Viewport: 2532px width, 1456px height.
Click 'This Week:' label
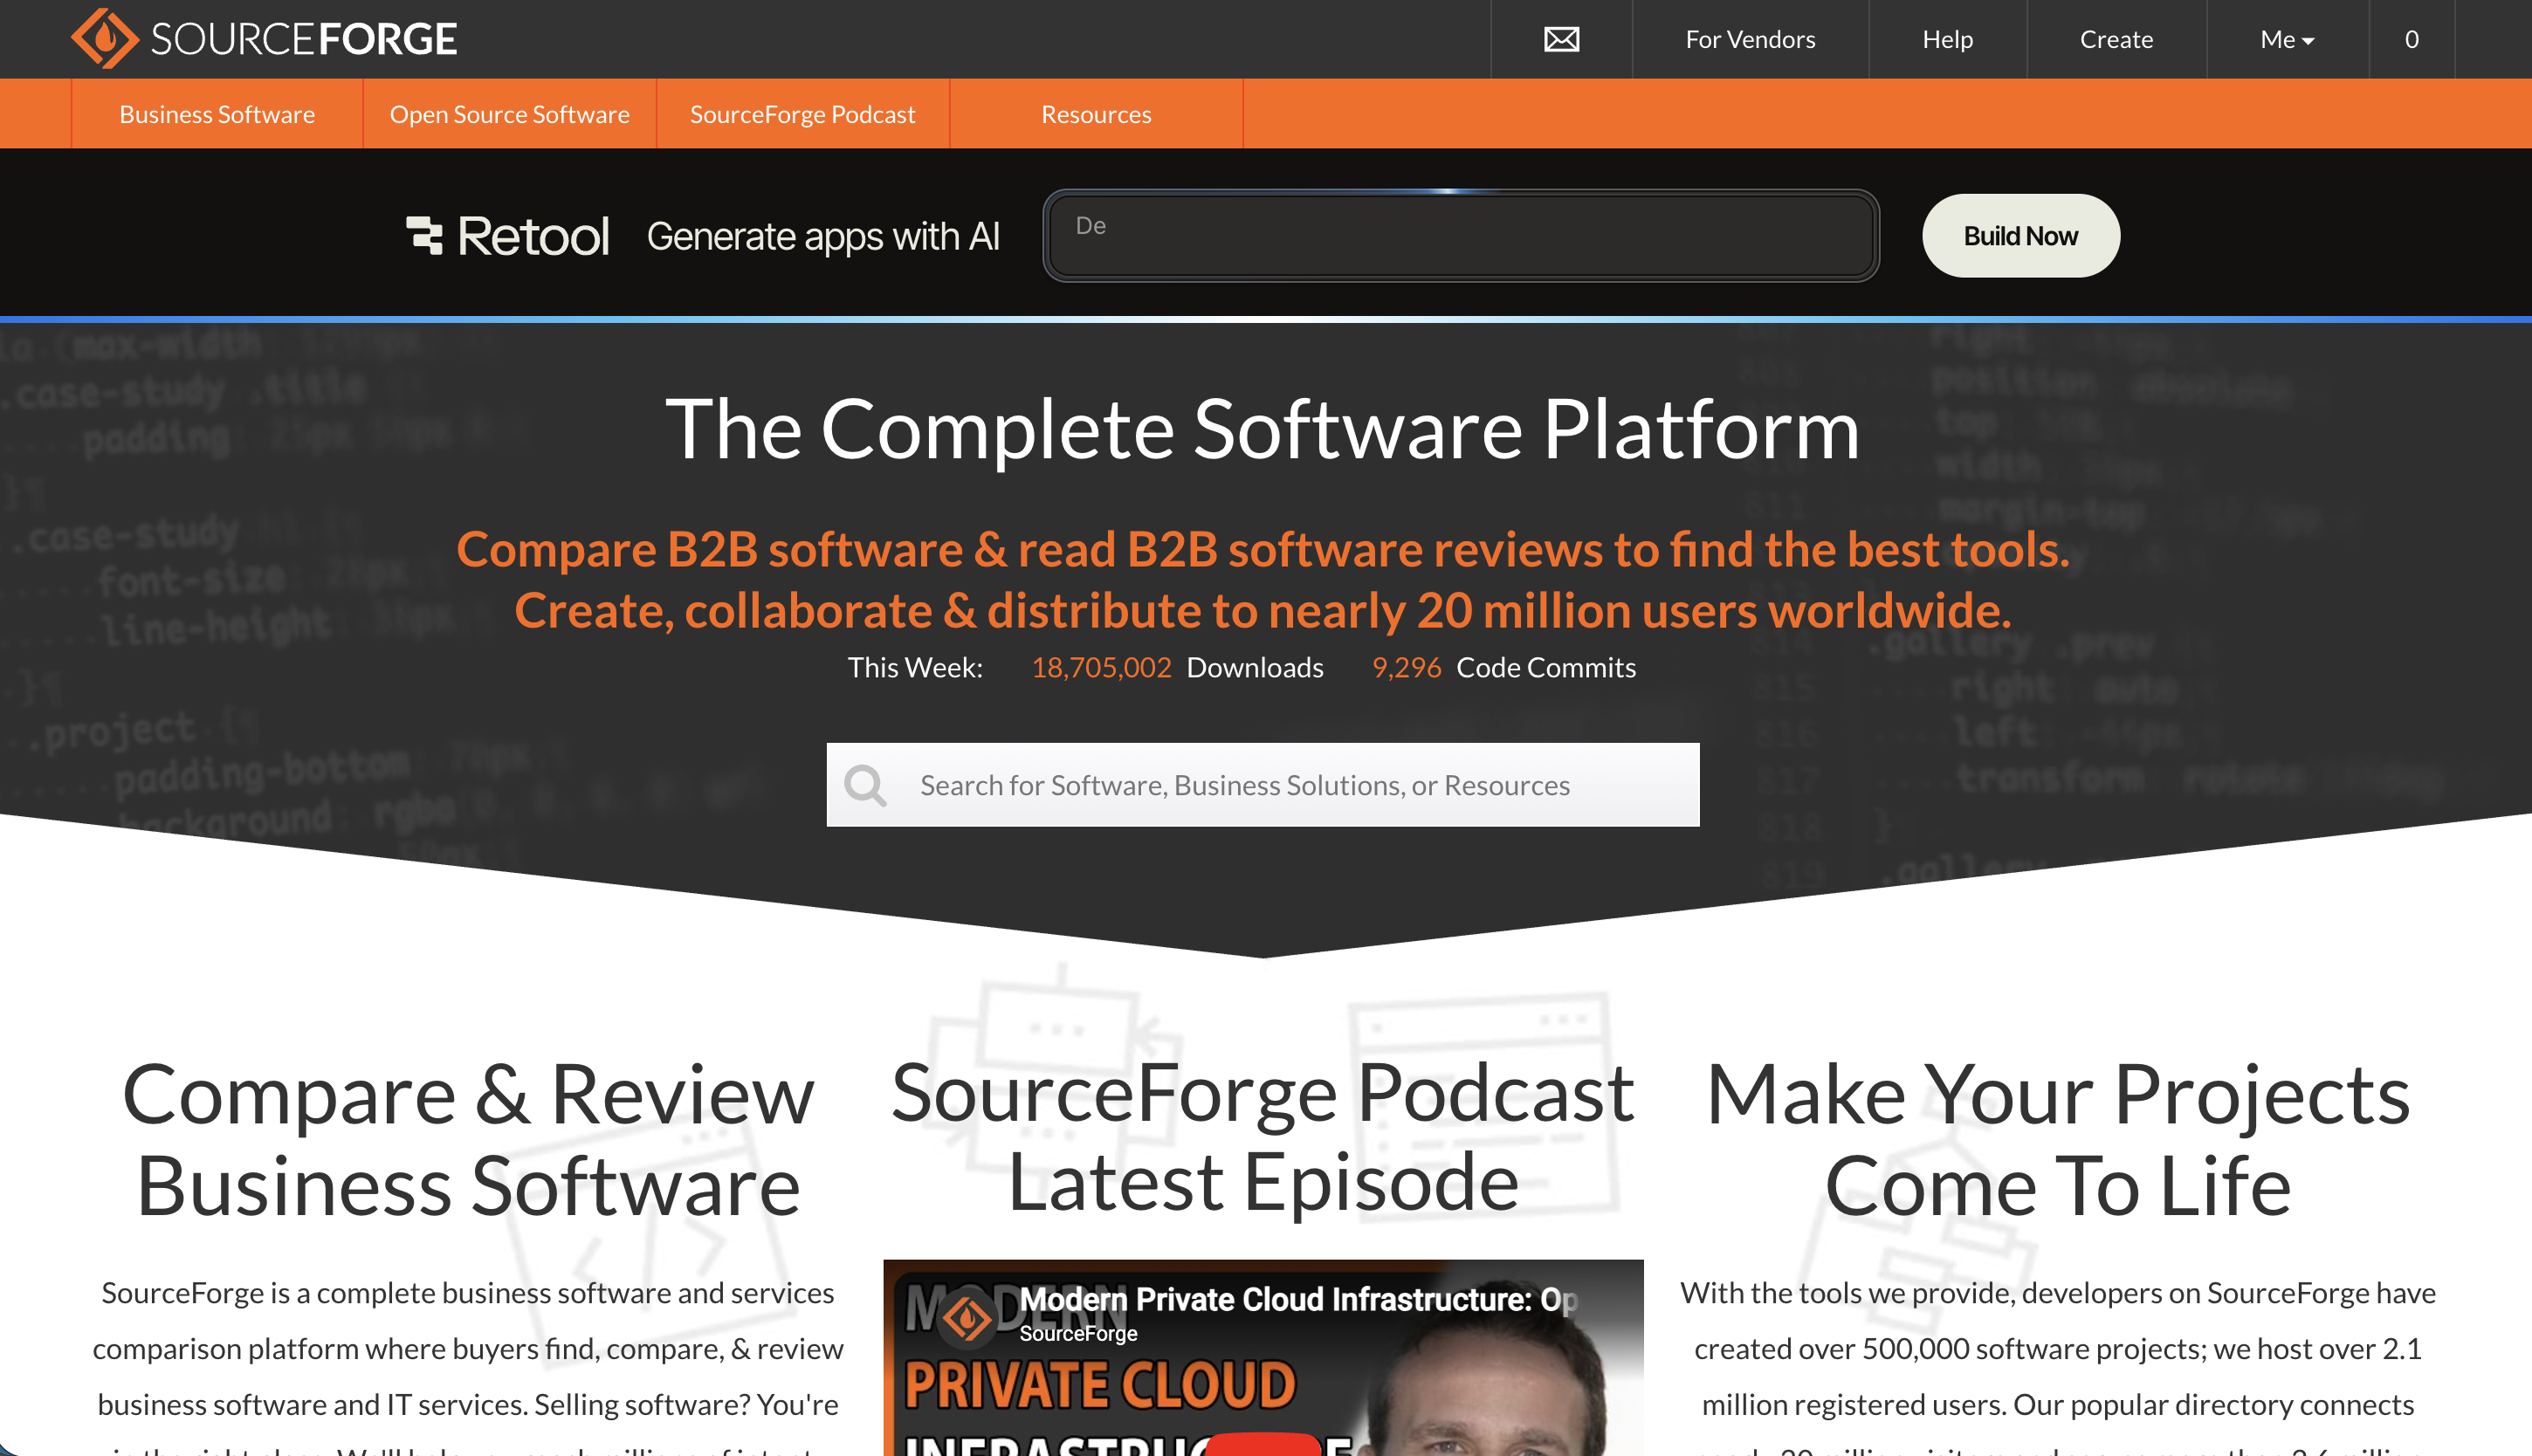(x=915, y=667)
